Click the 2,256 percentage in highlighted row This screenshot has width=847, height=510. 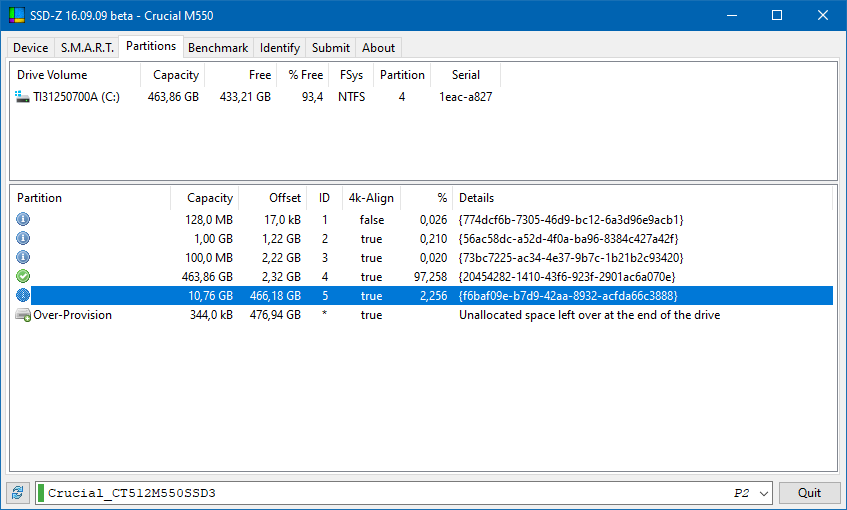433,296
